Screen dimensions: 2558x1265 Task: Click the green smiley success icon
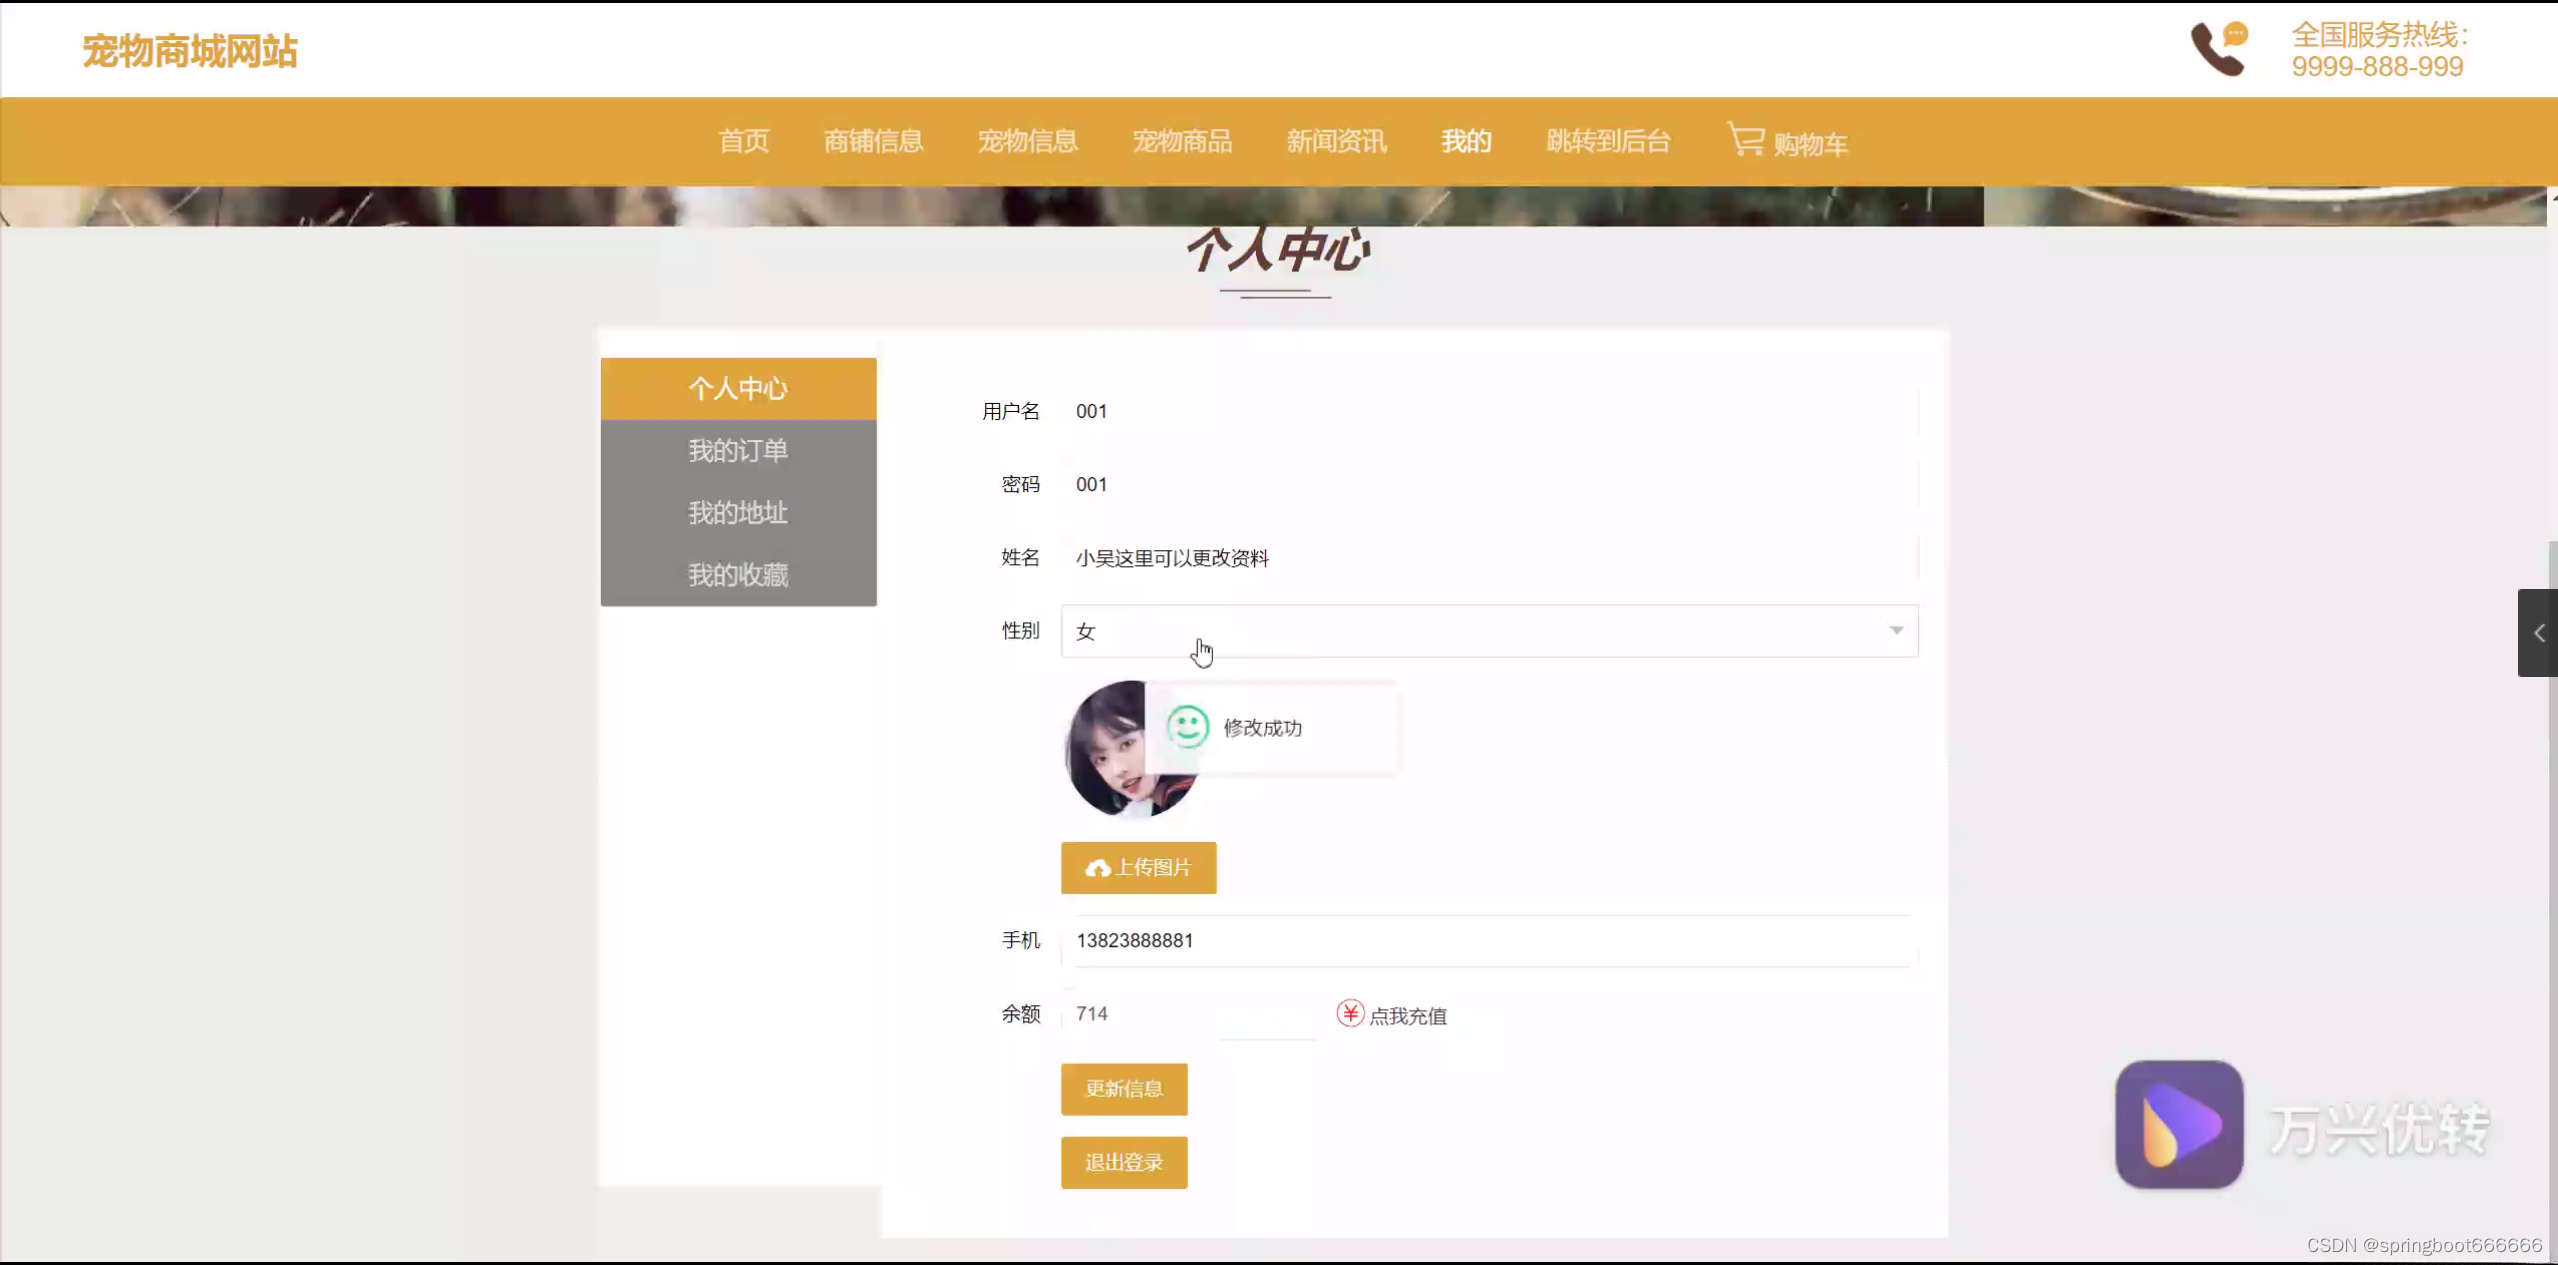tap(1188, 727)
